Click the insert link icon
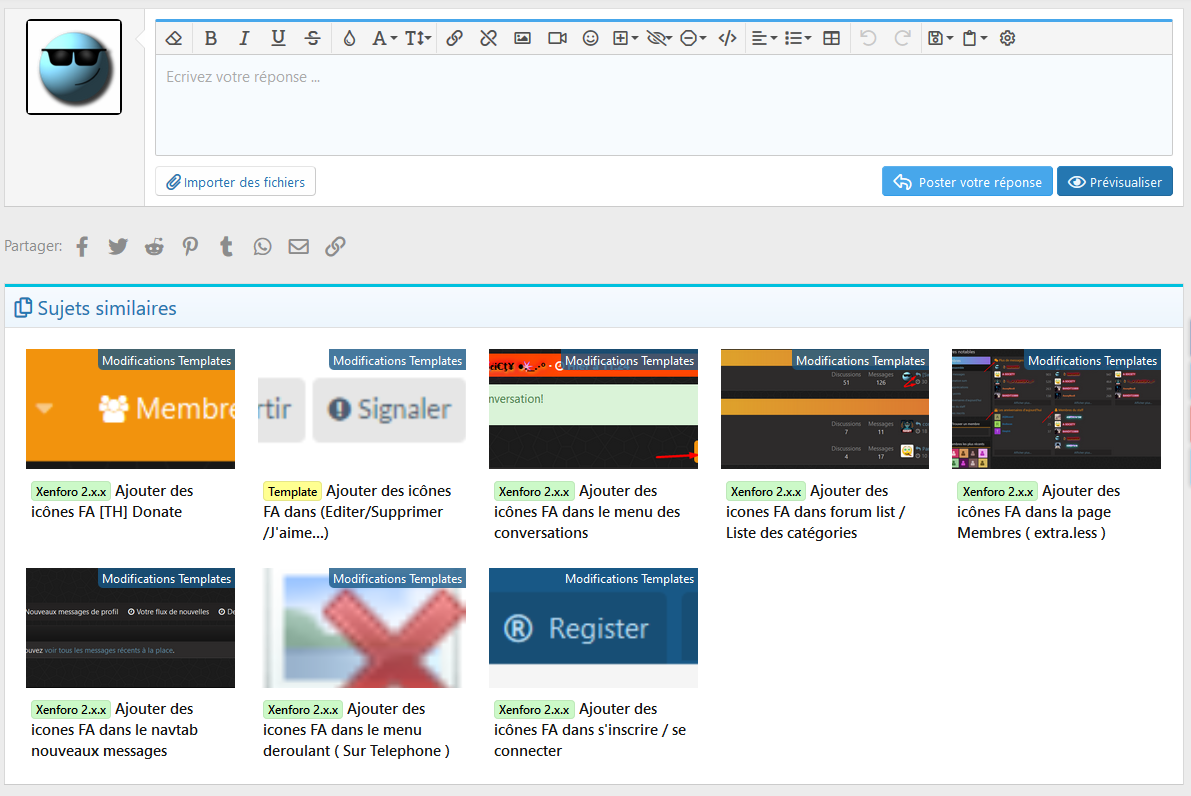This screenshot has height=796, width=1191. tap(454, 38)
